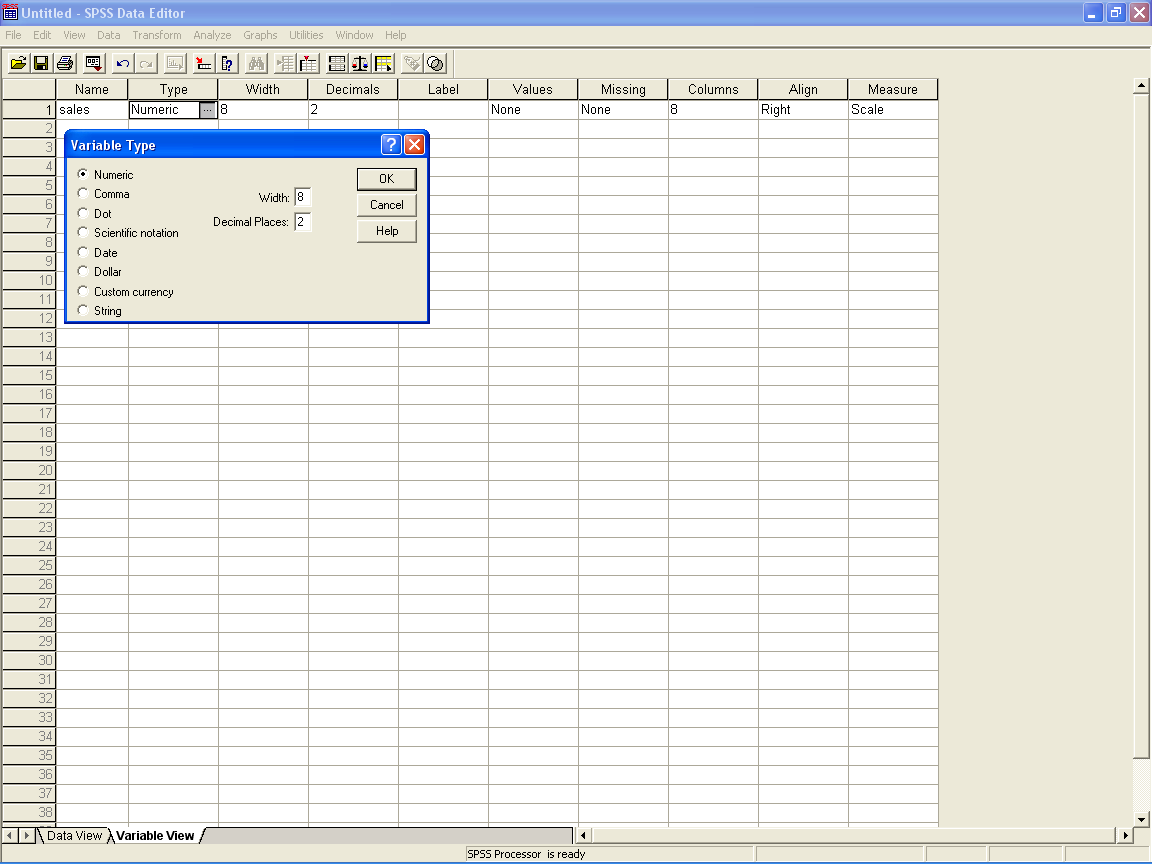Click the Insert Variable toolbar icon
This screenshot has width=1152, height=864.
coord(309,64)
